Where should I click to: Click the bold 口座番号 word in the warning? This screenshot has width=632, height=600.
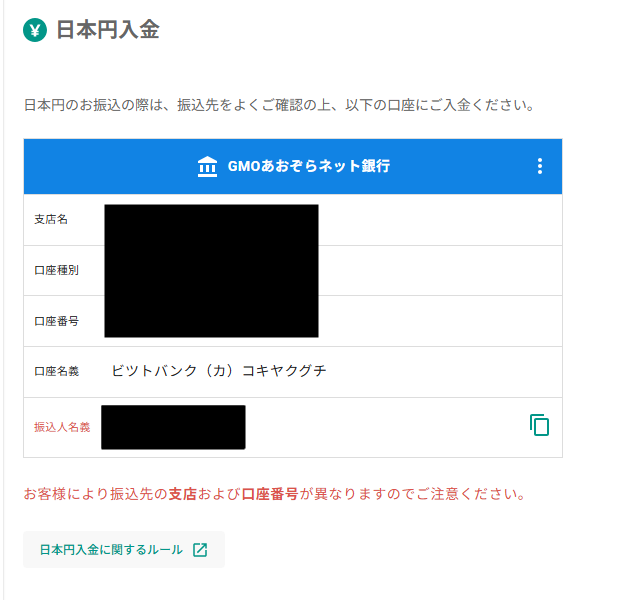coord(270,494)
